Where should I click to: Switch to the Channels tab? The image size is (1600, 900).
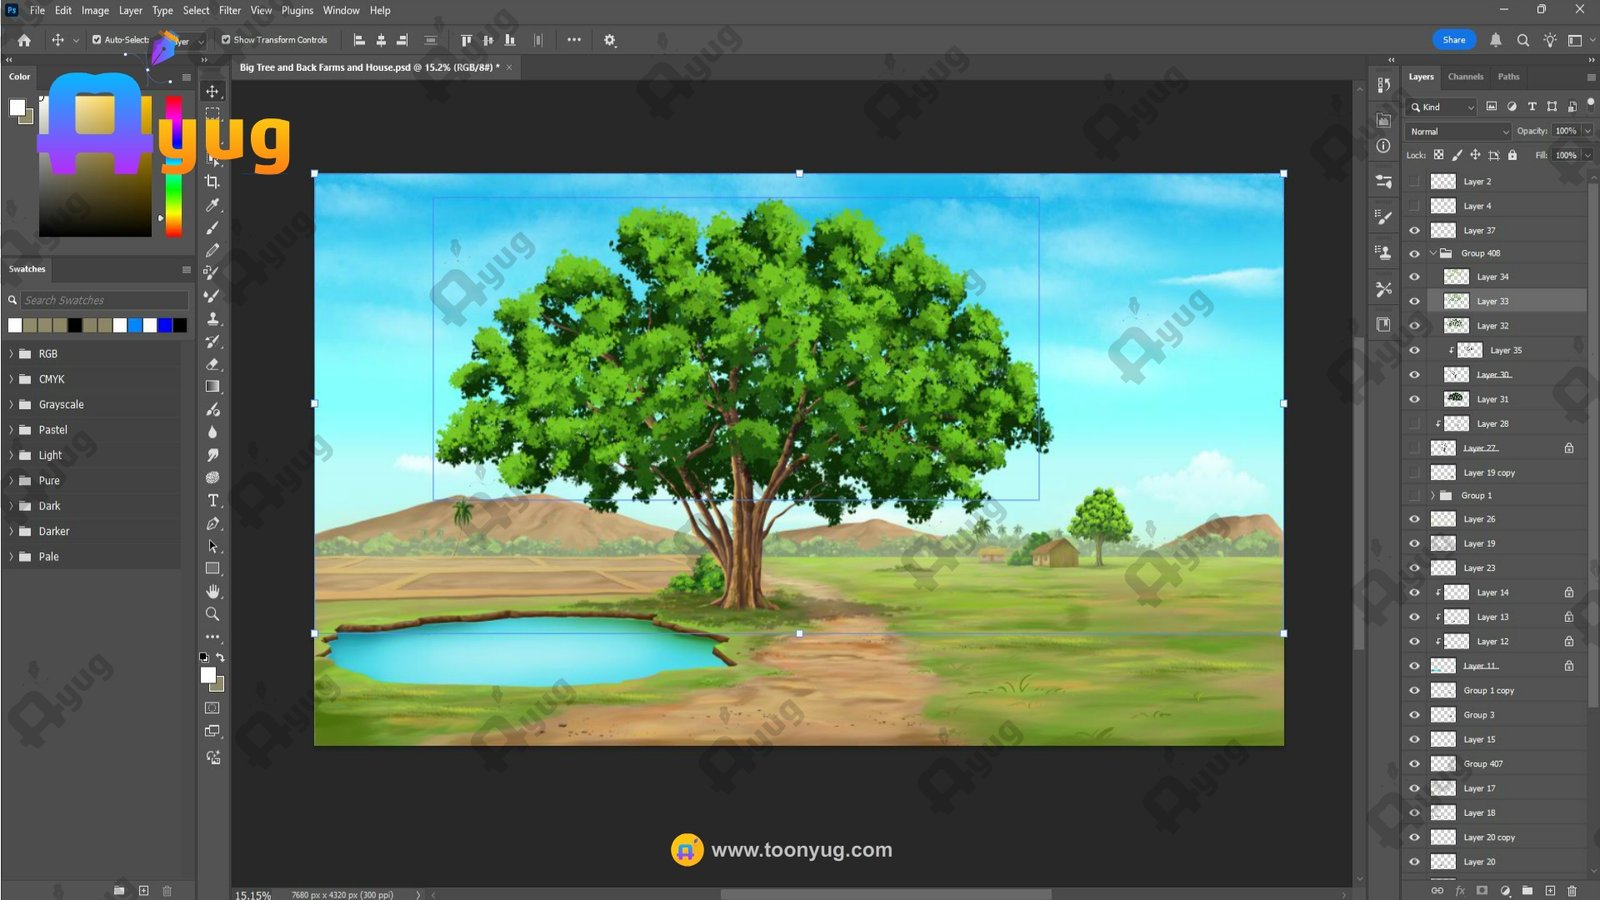pos(1465,77)
